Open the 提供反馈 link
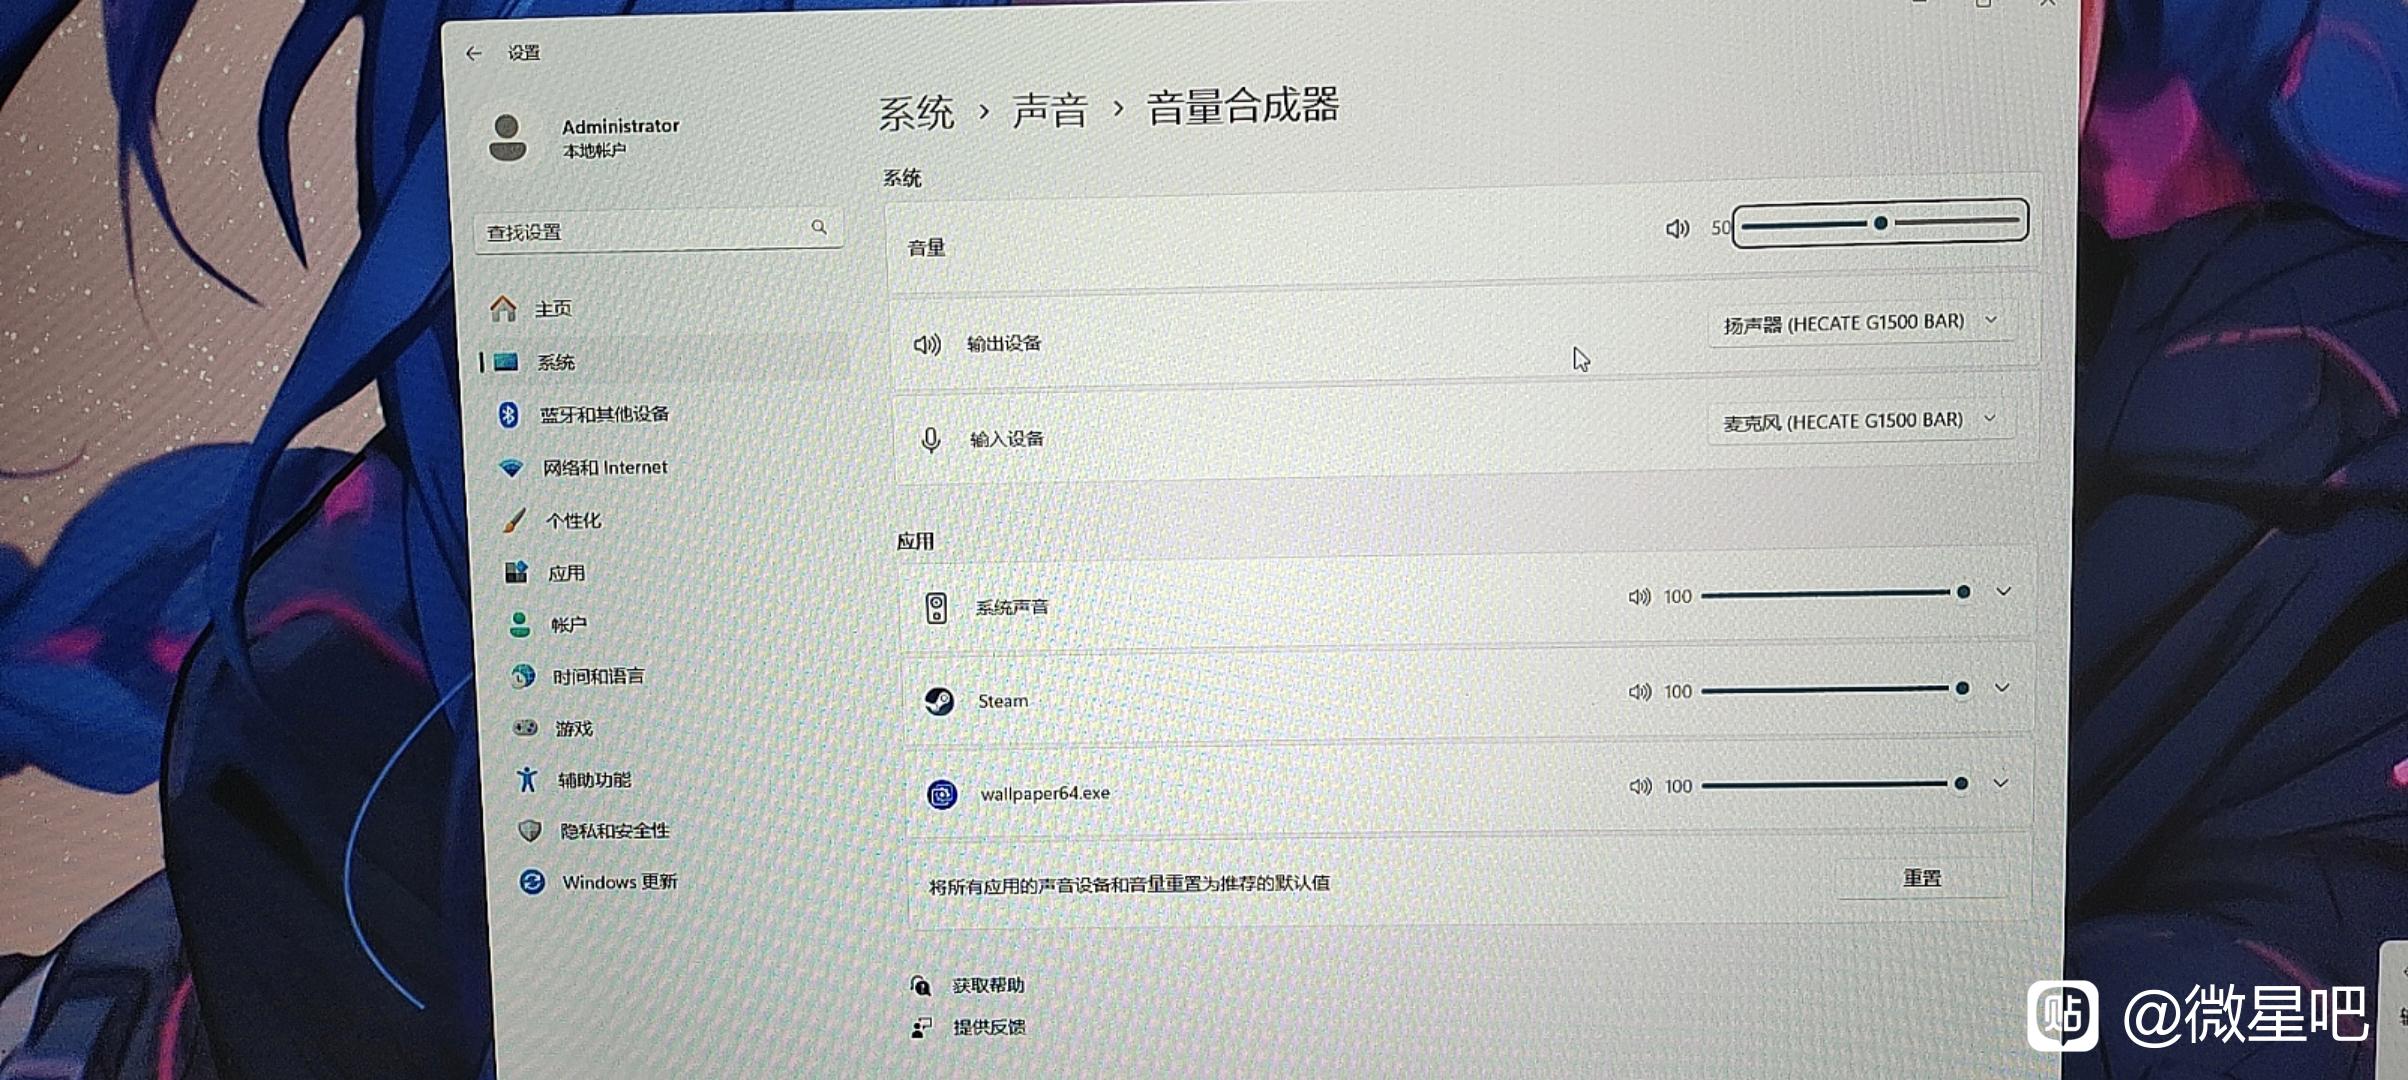 coord(989,1028)
